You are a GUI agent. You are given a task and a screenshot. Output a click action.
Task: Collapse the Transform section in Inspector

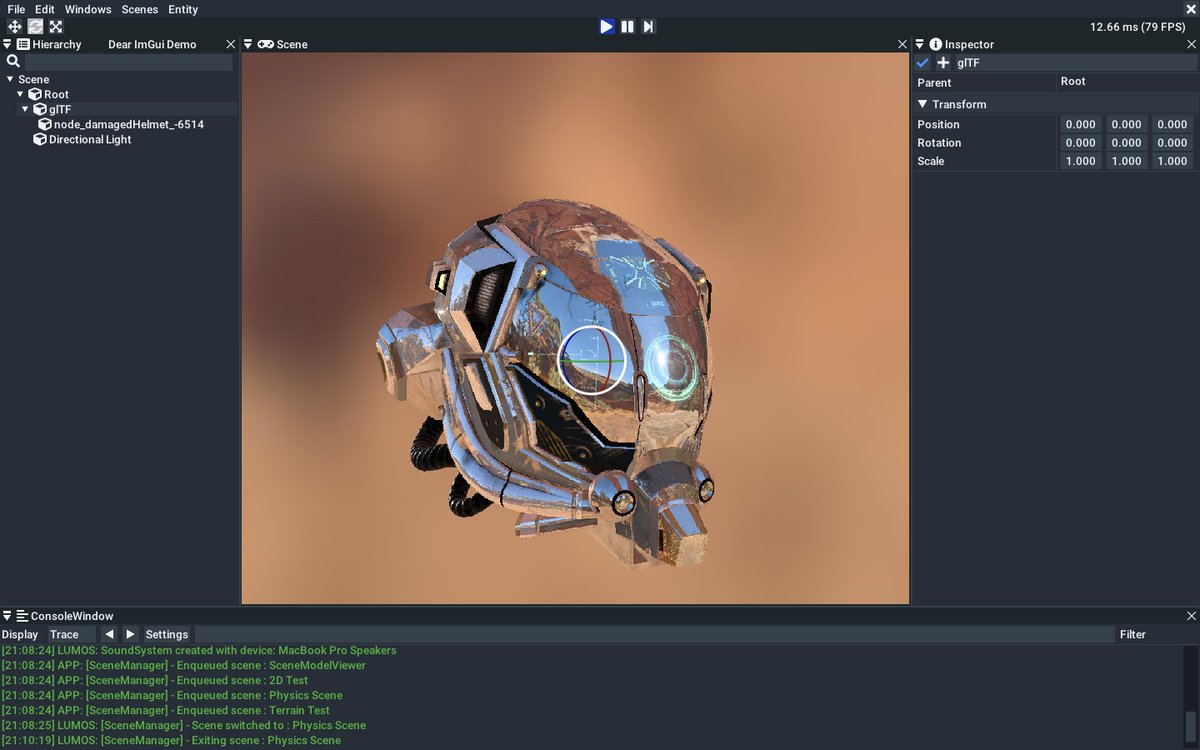[x=922, y=104]
